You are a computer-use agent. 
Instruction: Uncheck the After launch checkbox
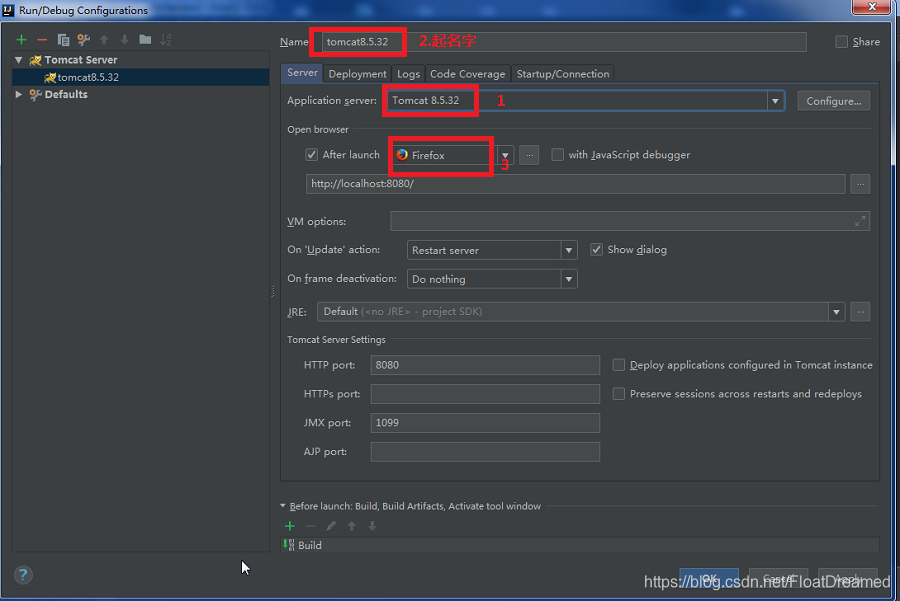point(312,154)
